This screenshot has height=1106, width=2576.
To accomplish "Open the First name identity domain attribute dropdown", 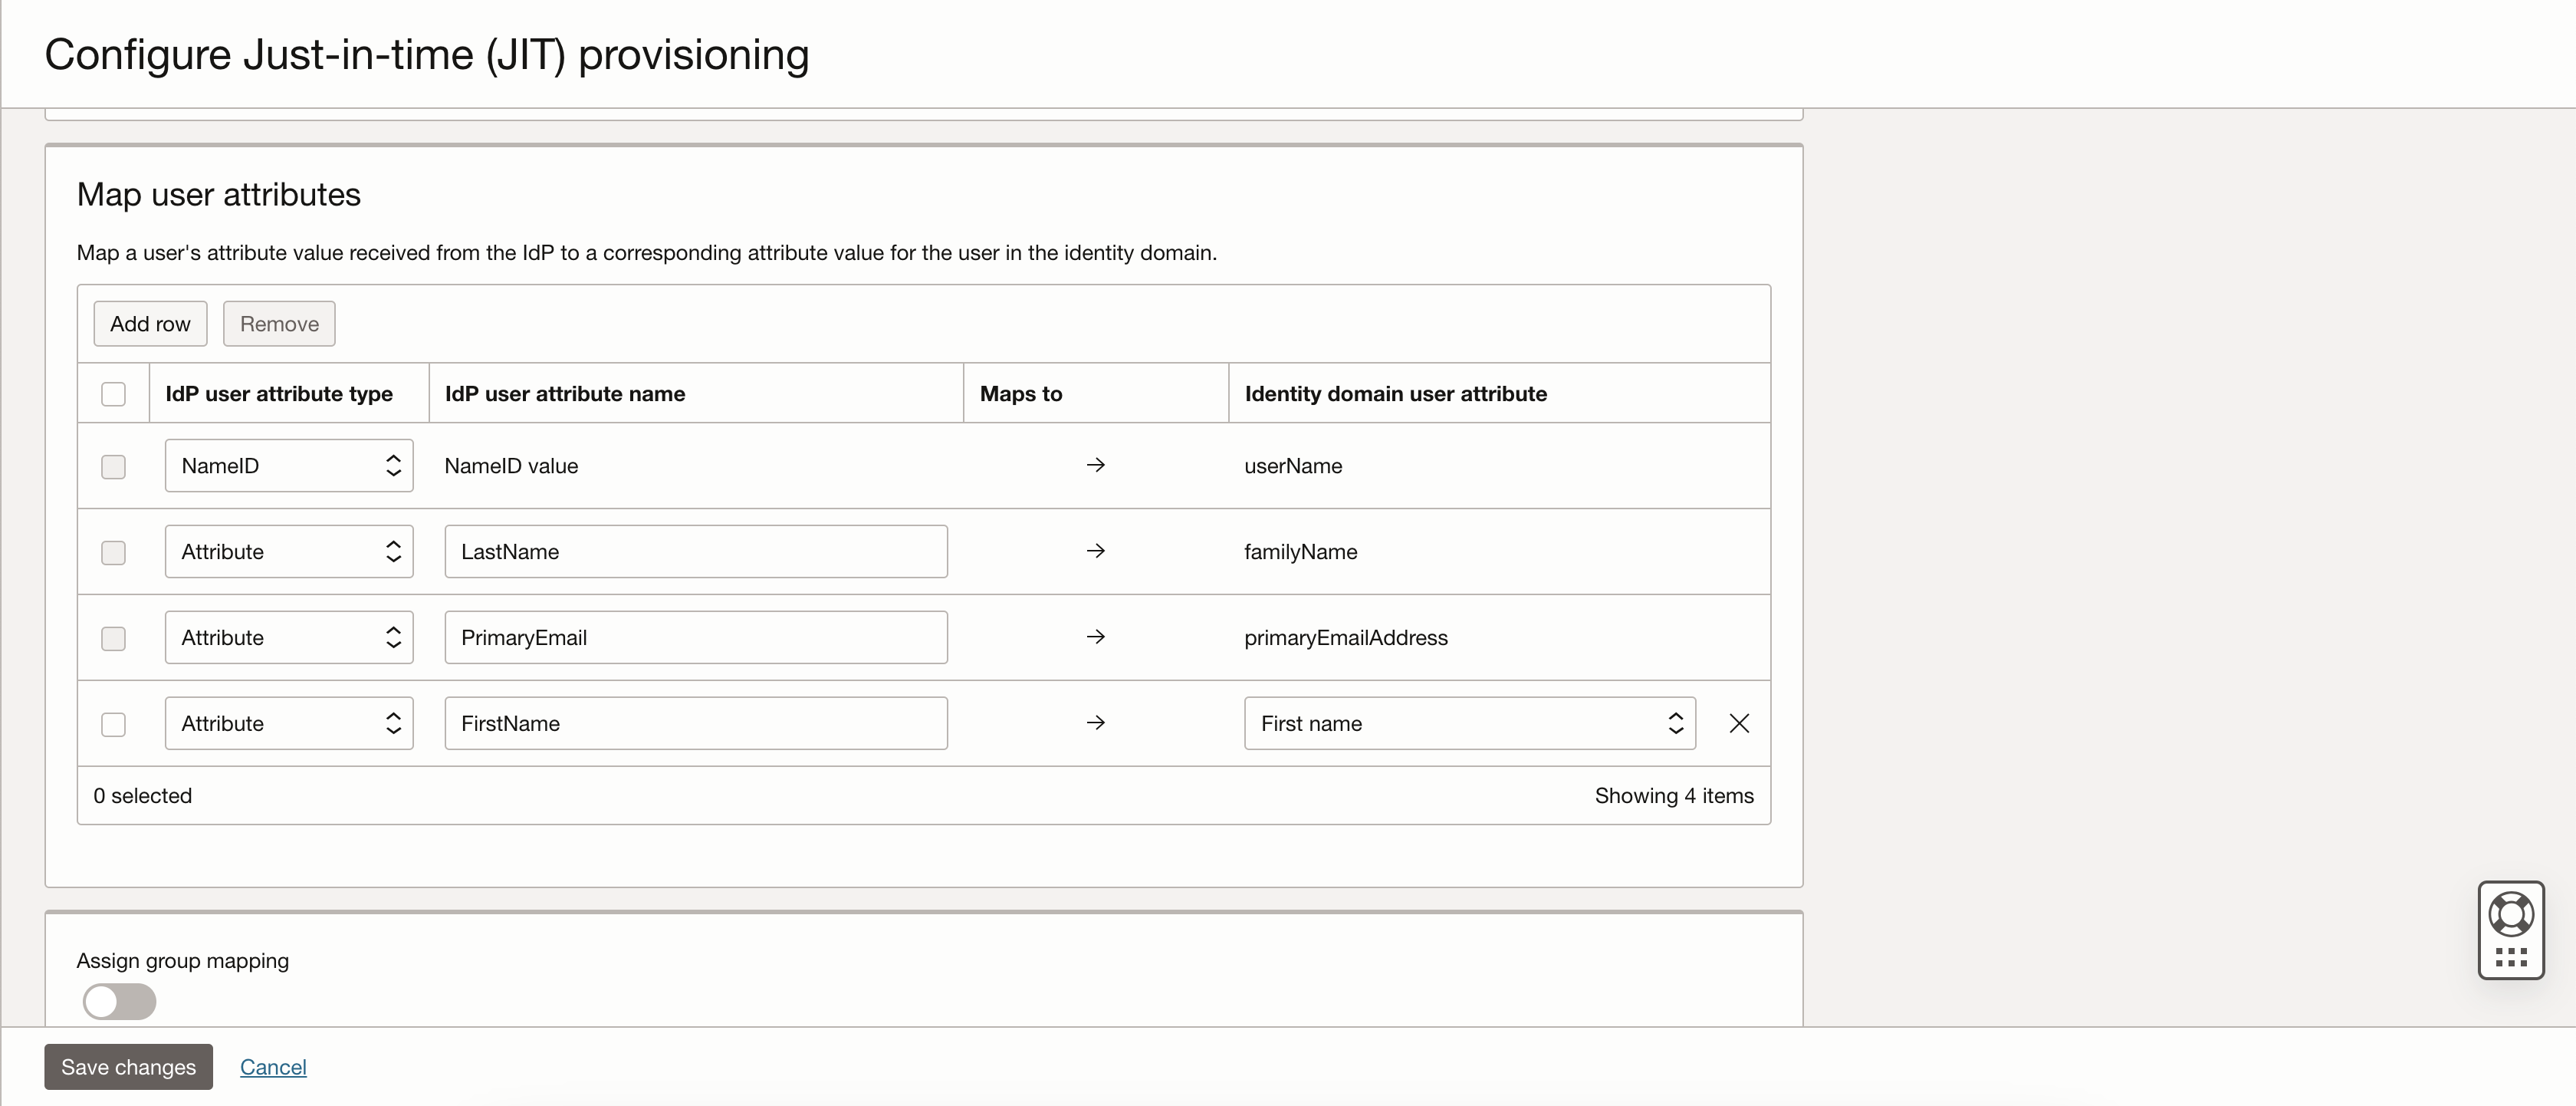I will coord(1468,722).
